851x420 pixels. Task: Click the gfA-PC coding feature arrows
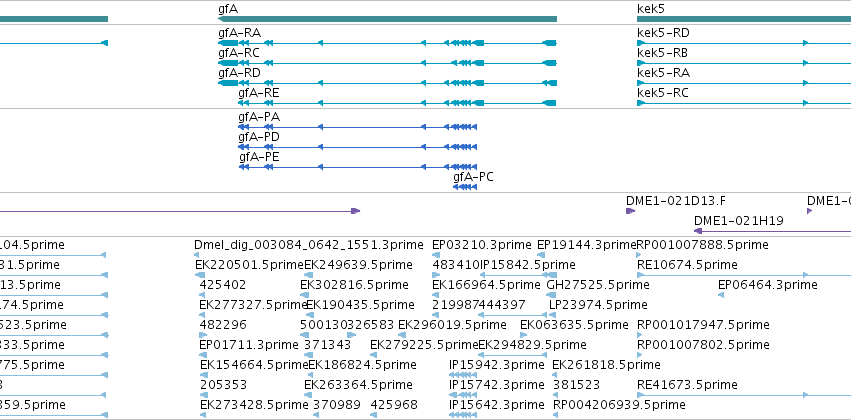pos(465,187)
